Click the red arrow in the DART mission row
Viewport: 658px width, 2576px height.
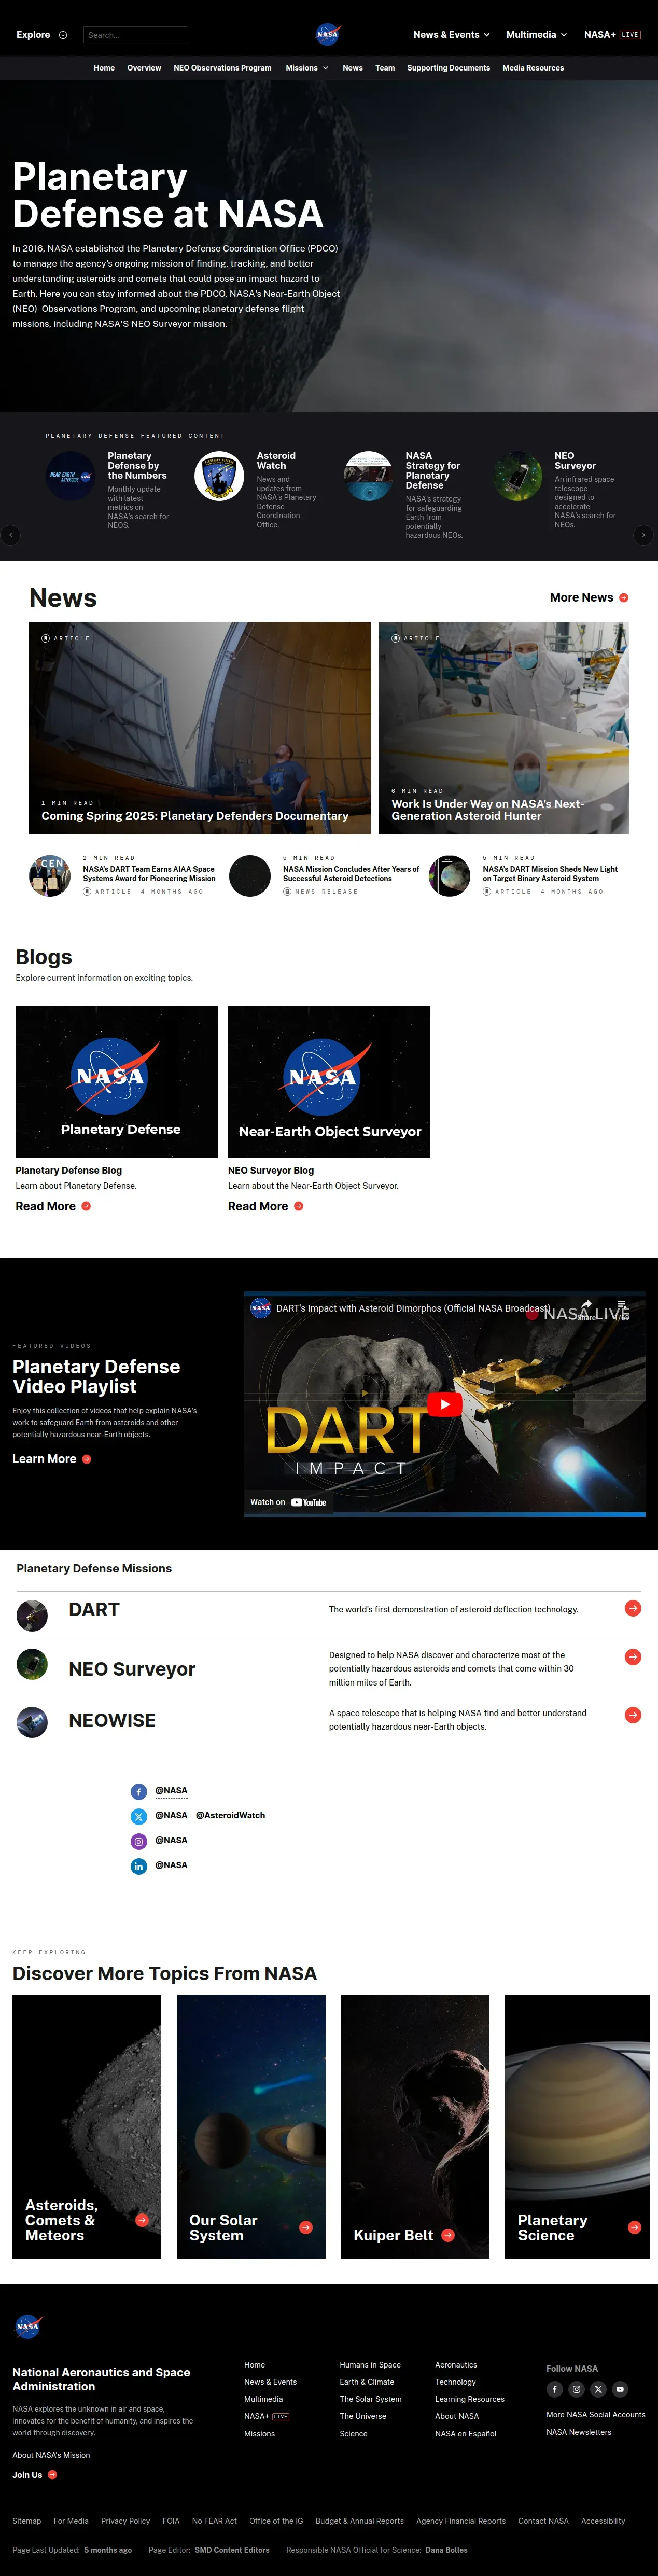click(633, 1608)
